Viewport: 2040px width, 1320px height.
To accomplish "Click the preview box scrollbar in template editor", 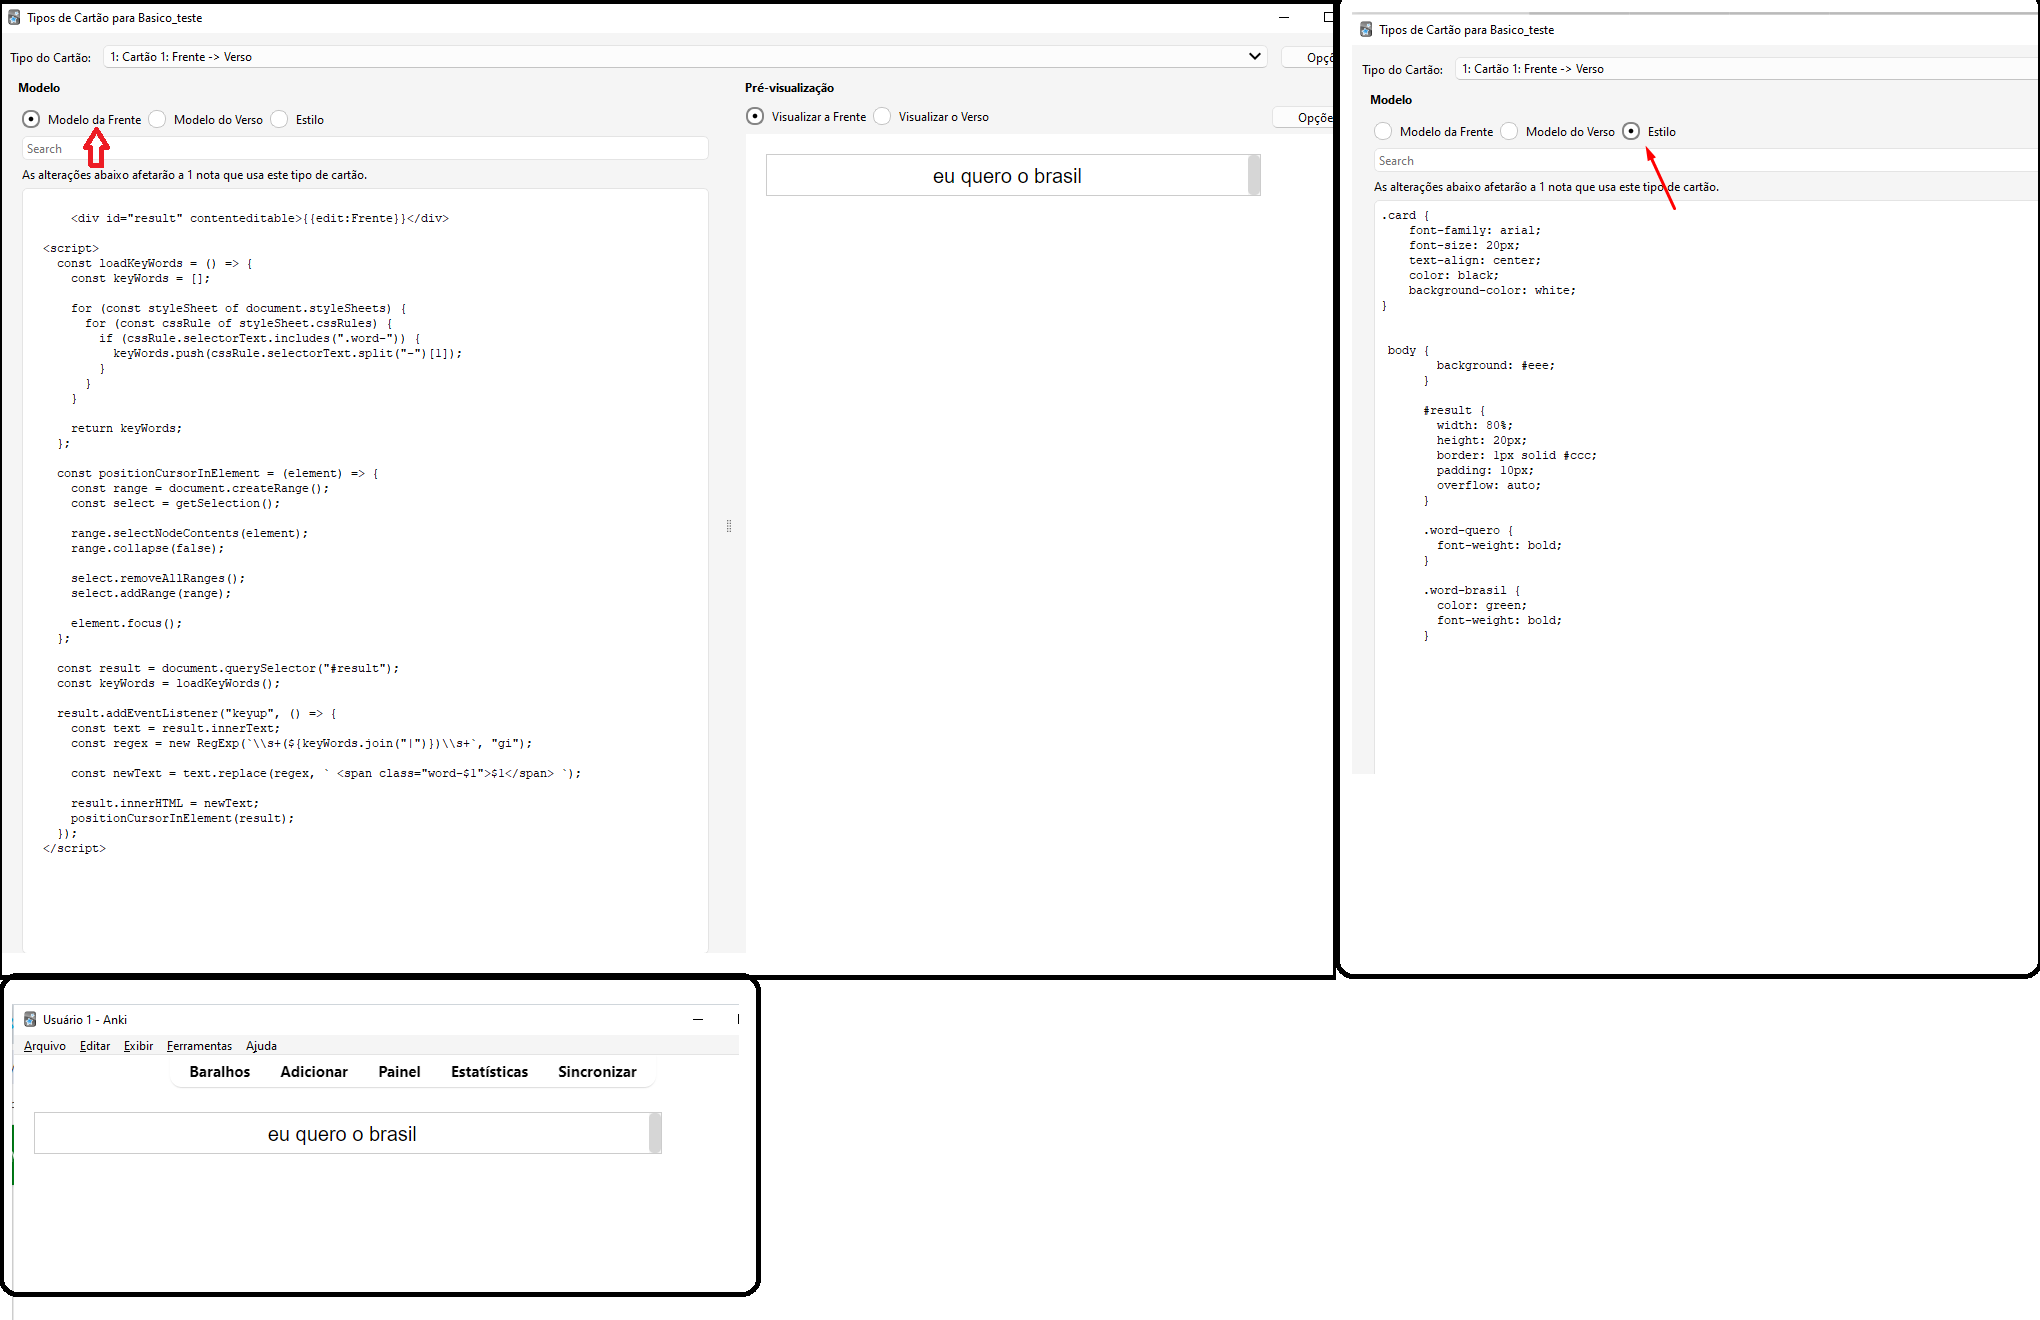I will coord(1254,175).
